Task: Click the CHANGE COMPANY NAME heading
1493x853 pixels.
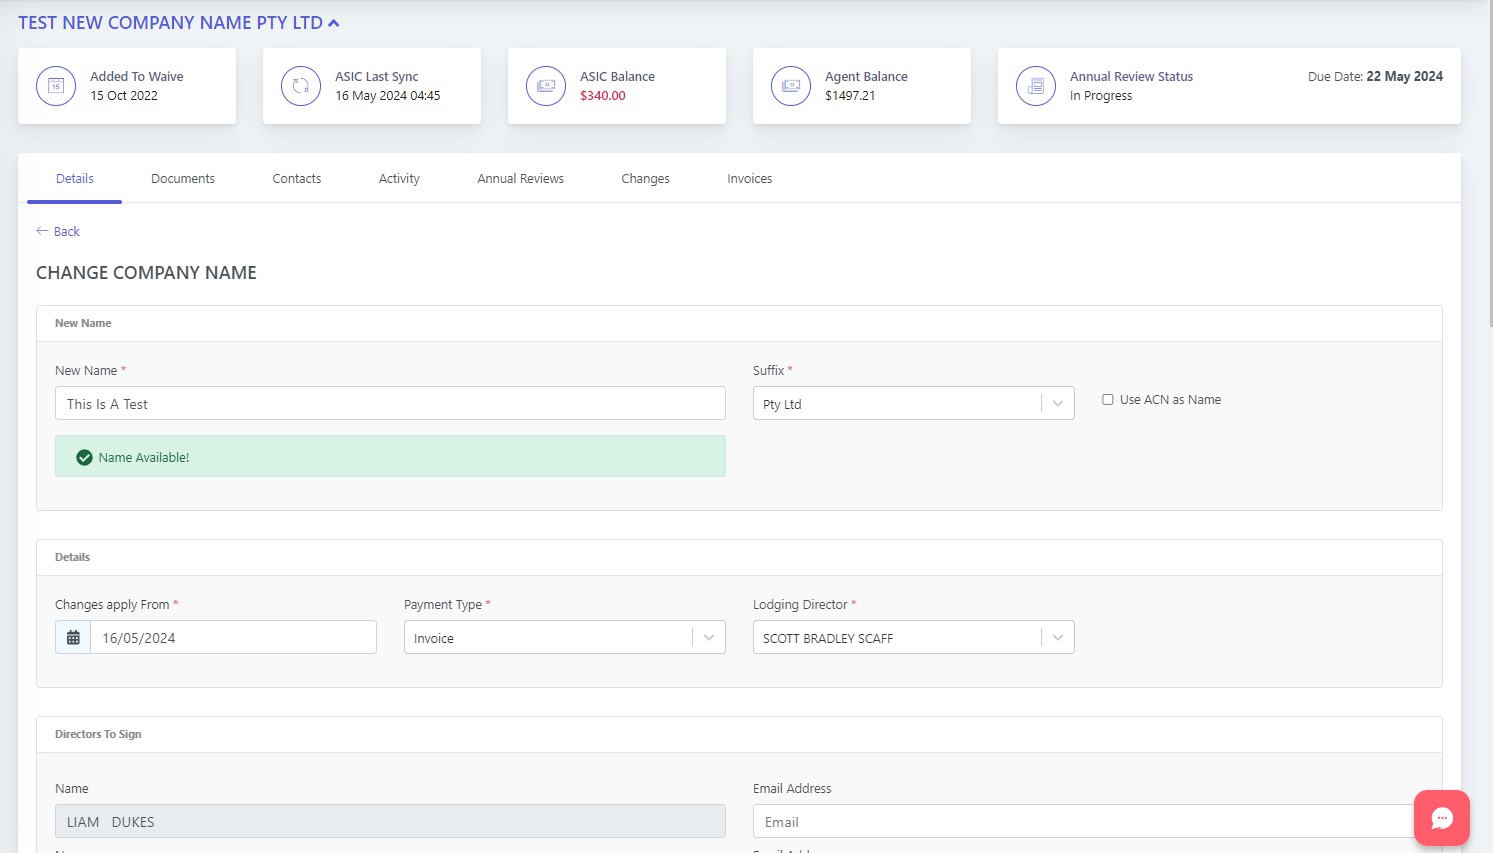Action: tap(146, 273)
